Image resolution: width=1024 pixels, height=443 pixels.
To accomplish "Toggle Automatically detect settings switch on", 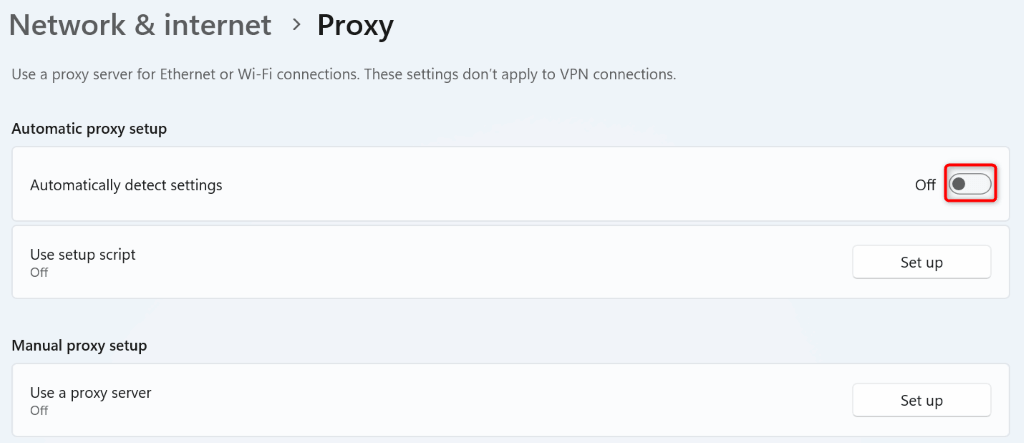I will tap(969, 185).
